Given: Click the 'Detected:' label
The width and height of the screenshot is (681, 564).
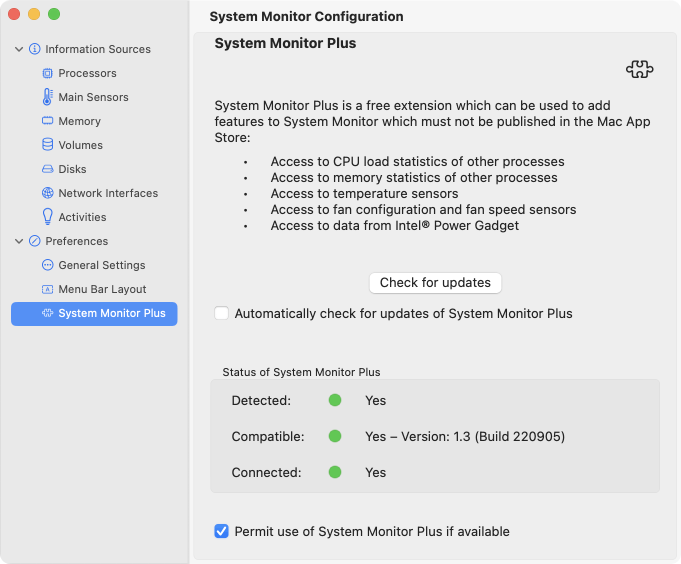Looking at the screenshot, I should 261,400.
